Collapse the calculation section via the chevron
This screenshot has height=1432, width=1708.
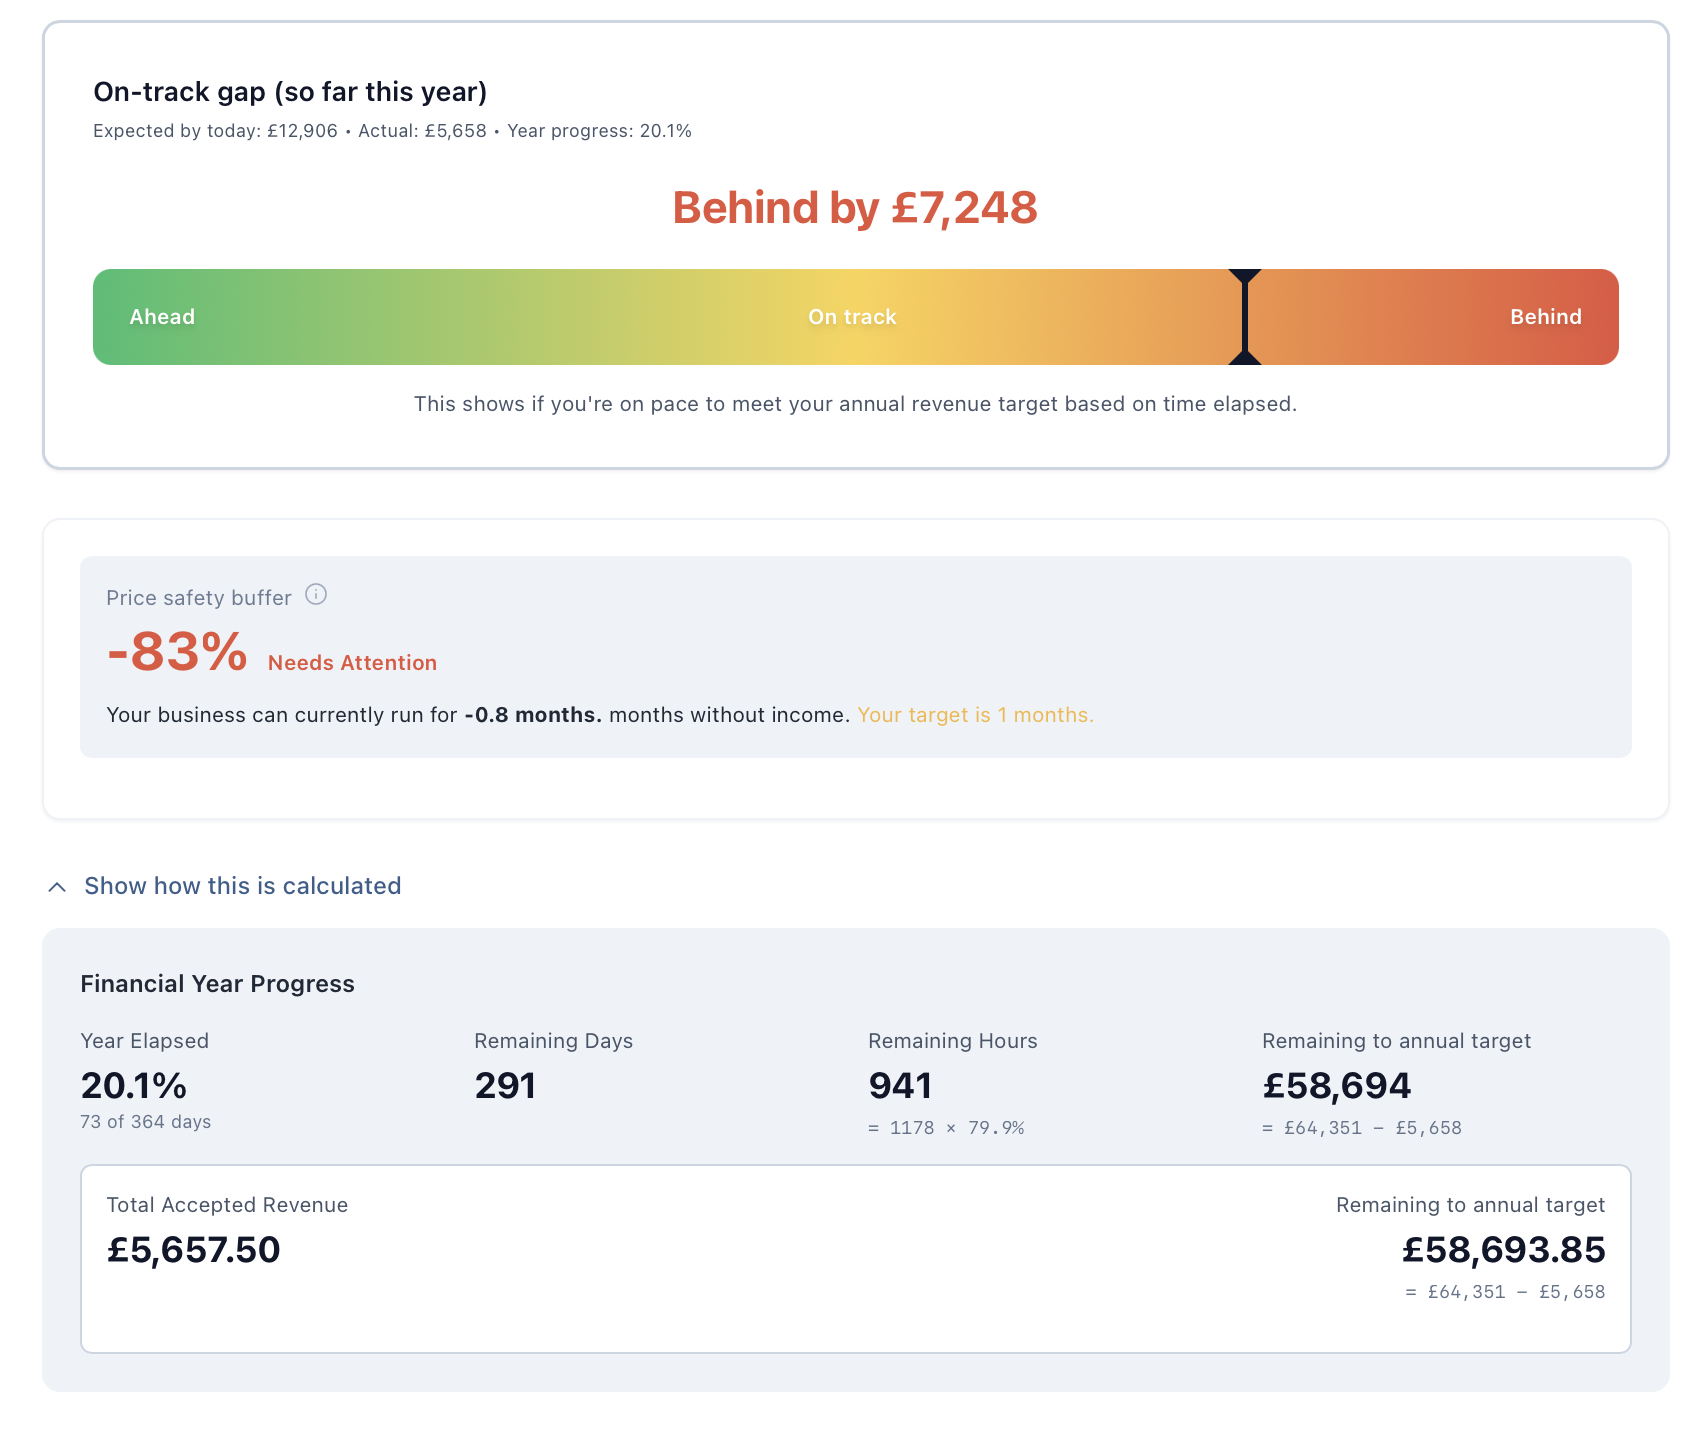[57, 886]
